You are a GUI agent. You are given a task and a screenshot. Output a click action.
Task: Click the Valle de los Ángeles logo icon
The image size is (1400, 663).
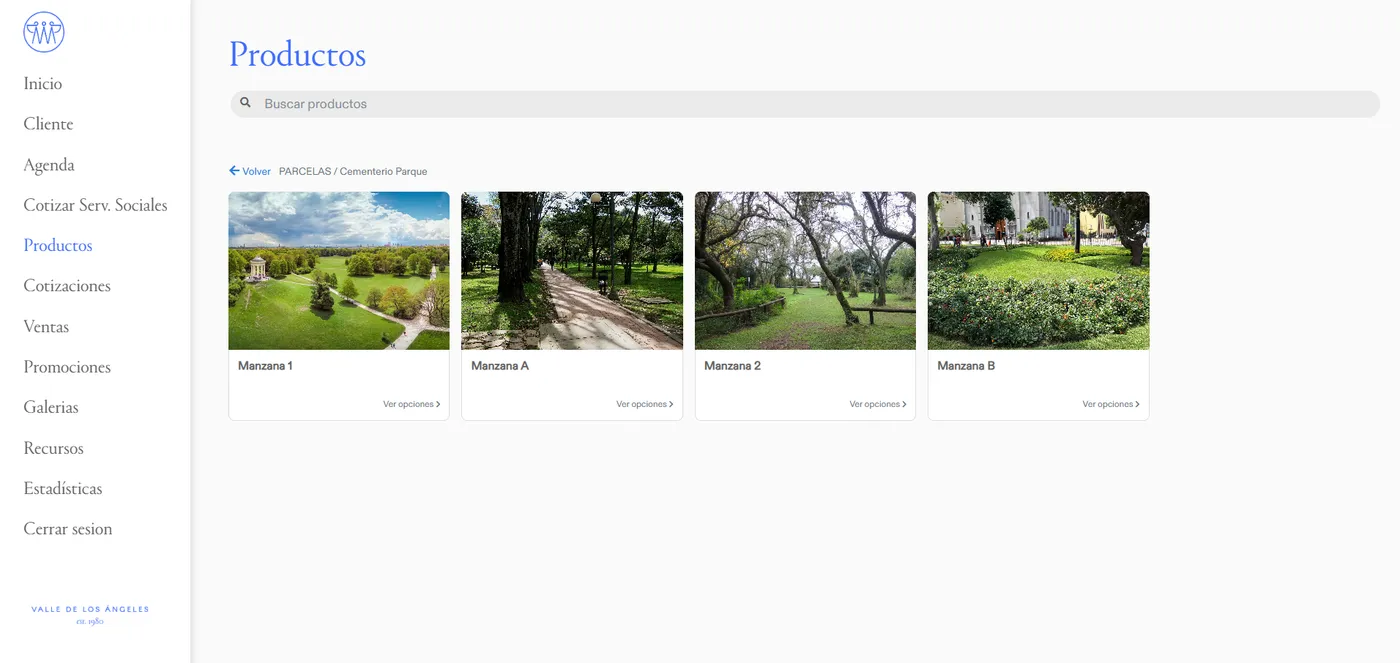coord(44,32)
